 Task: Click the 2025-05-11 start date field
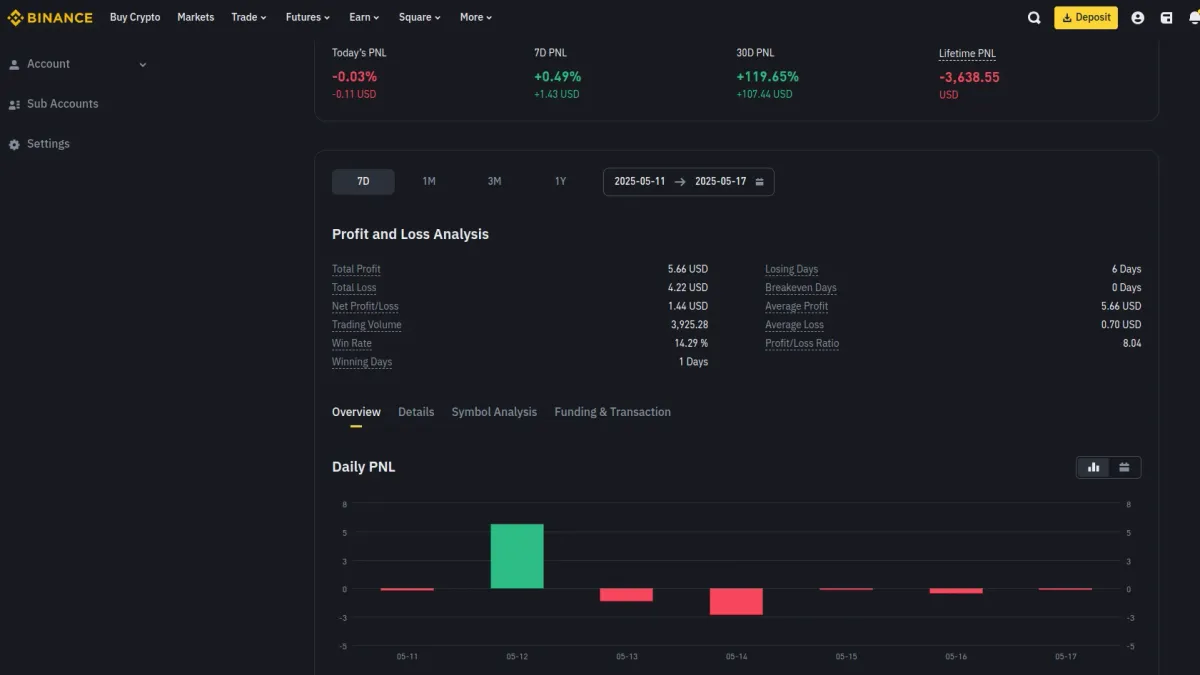tap(640, 182)
